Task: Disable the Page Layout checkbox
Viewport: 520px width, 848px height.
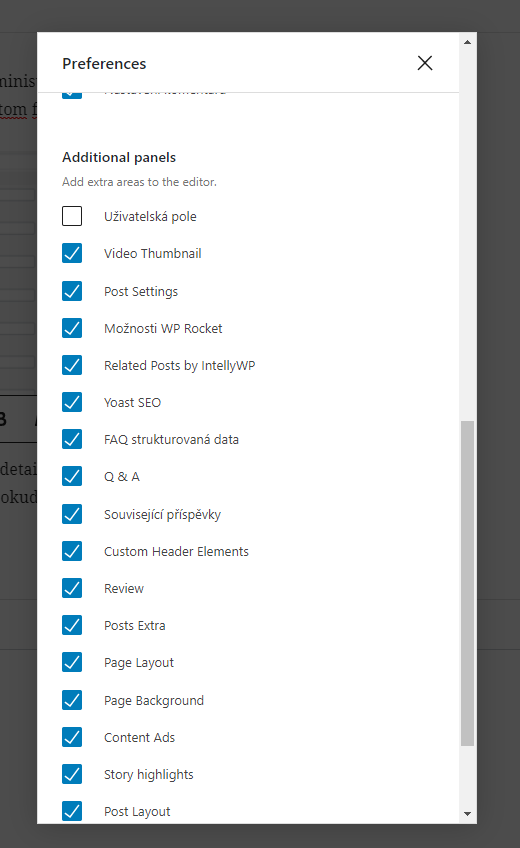Action: 72,662
